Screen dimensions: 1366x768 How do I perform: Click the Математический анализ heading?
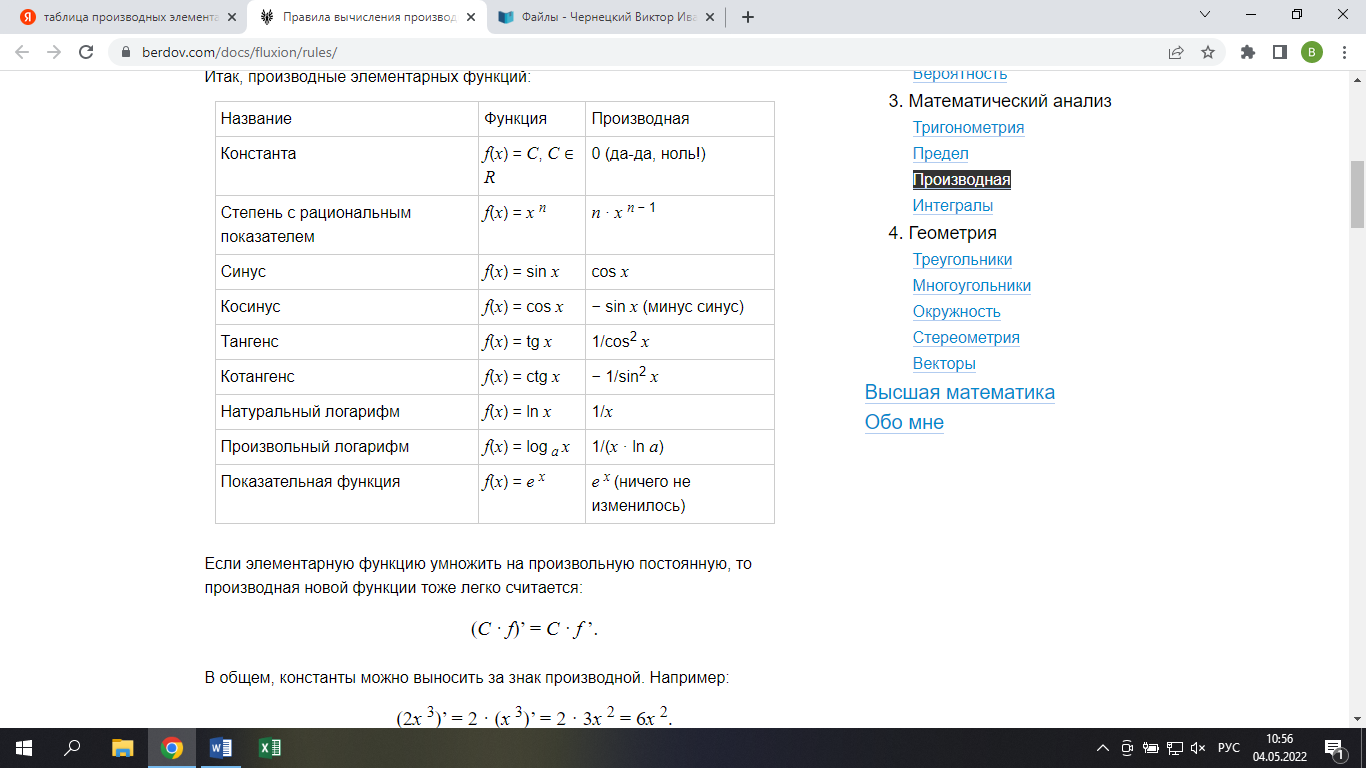[1009, 101]
